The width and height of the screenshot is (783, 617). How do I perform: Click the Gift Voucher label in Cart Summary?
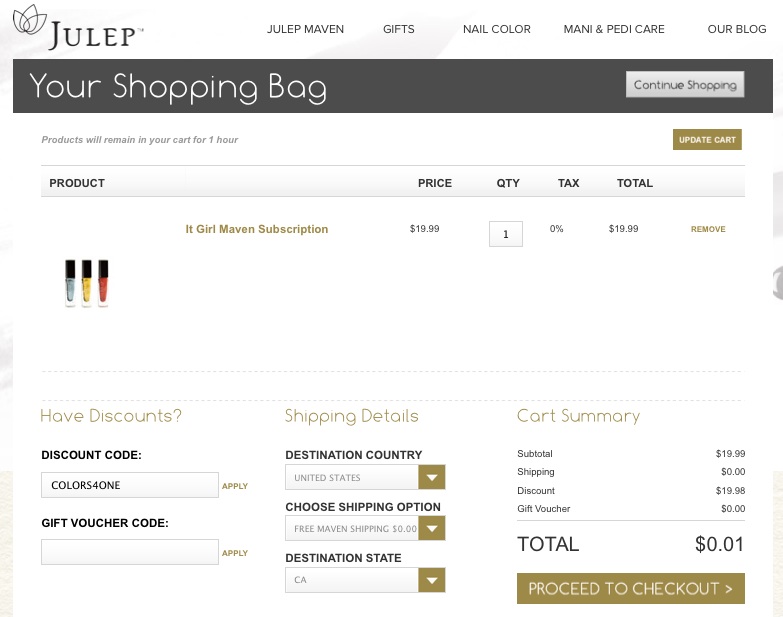point(543,509)
